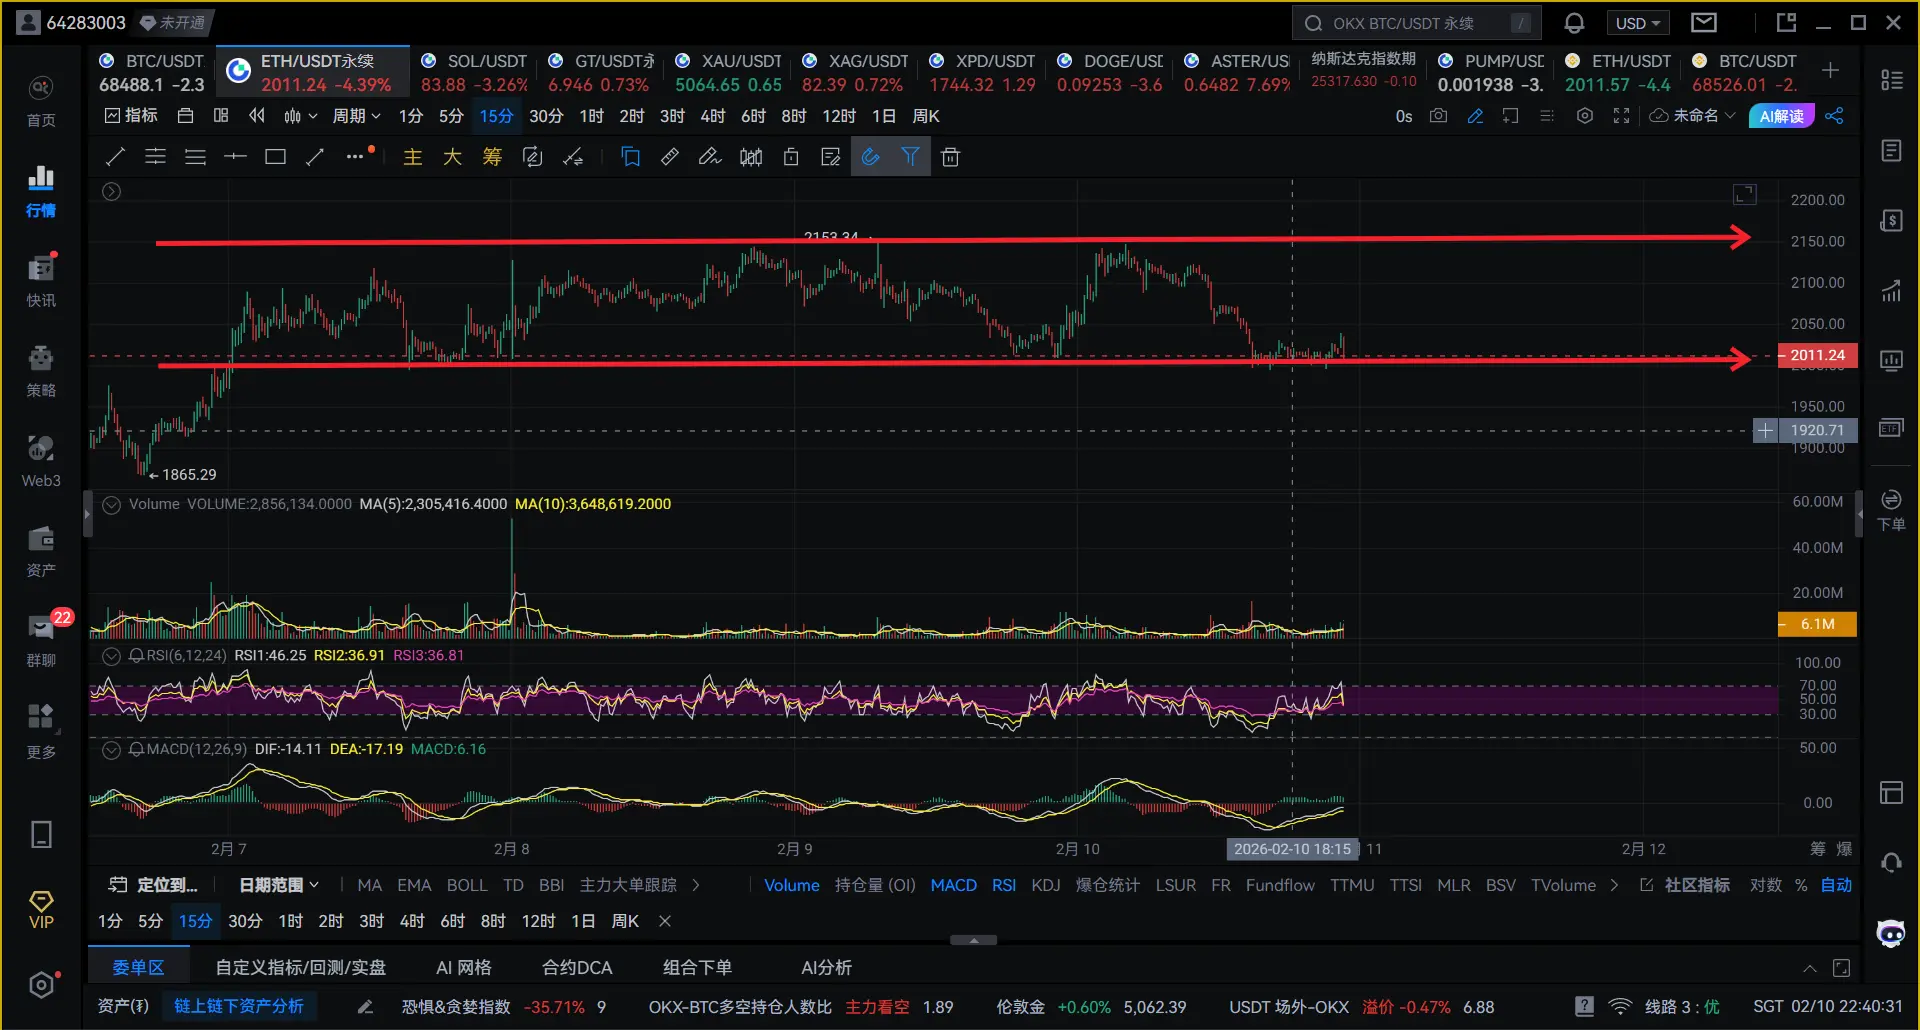Open 群聊 group chat with 22 badge
The height and width of the screenshot is (1030, 1920).
[x=41, y=641]
